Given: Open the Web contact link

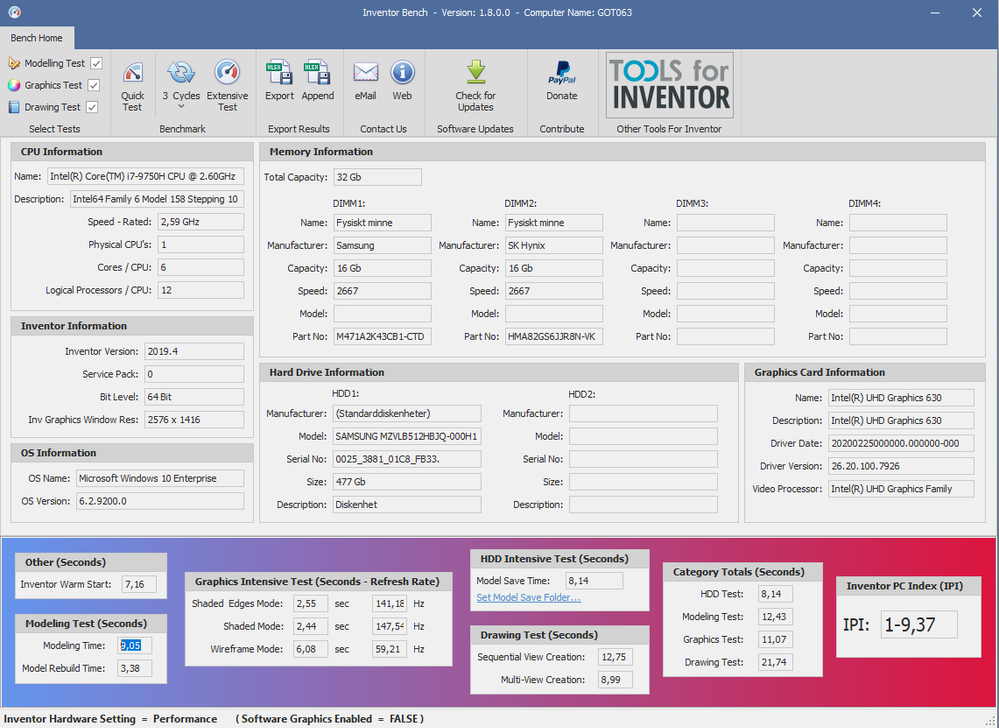Looking at the screenshot, I should coord(402,81).
